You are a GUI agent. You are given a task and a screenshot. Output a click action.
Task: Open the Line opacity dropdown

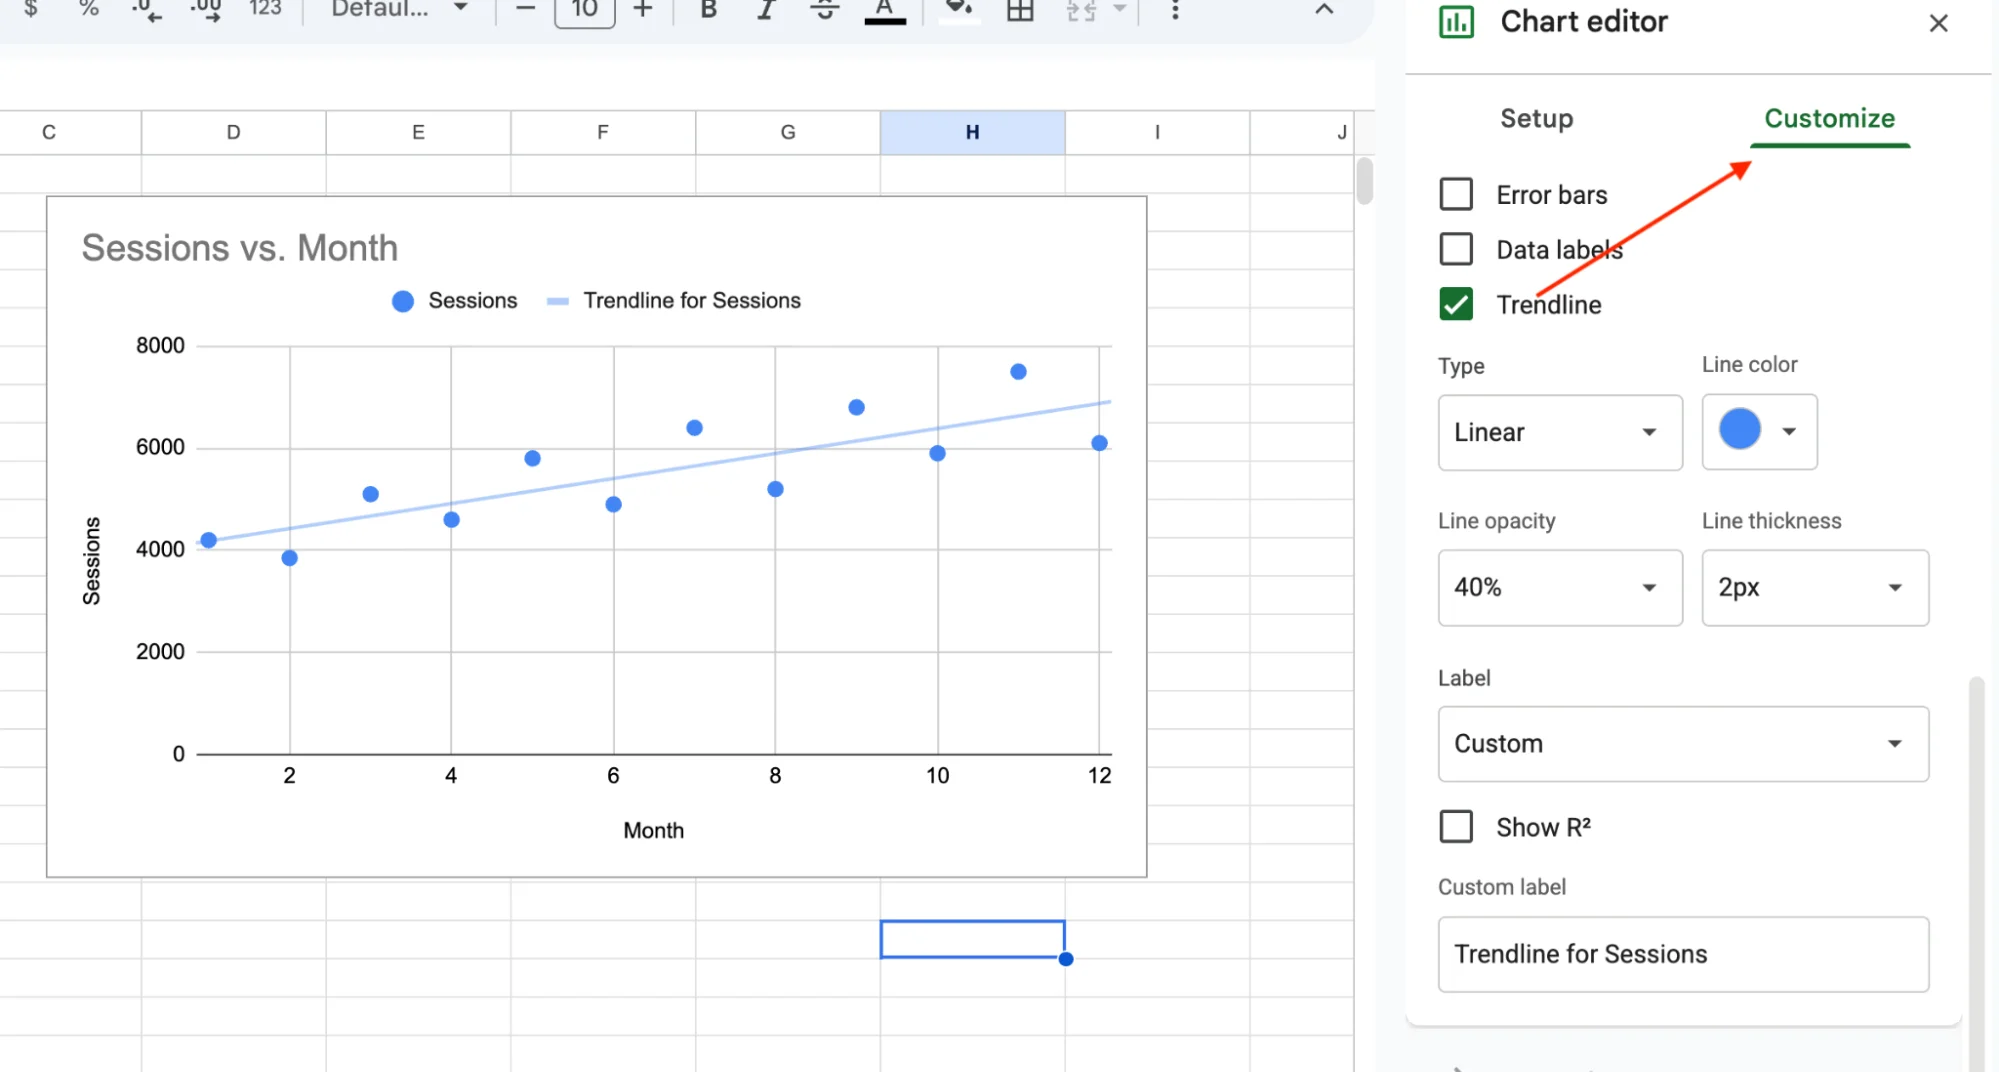coord(1559,588)
